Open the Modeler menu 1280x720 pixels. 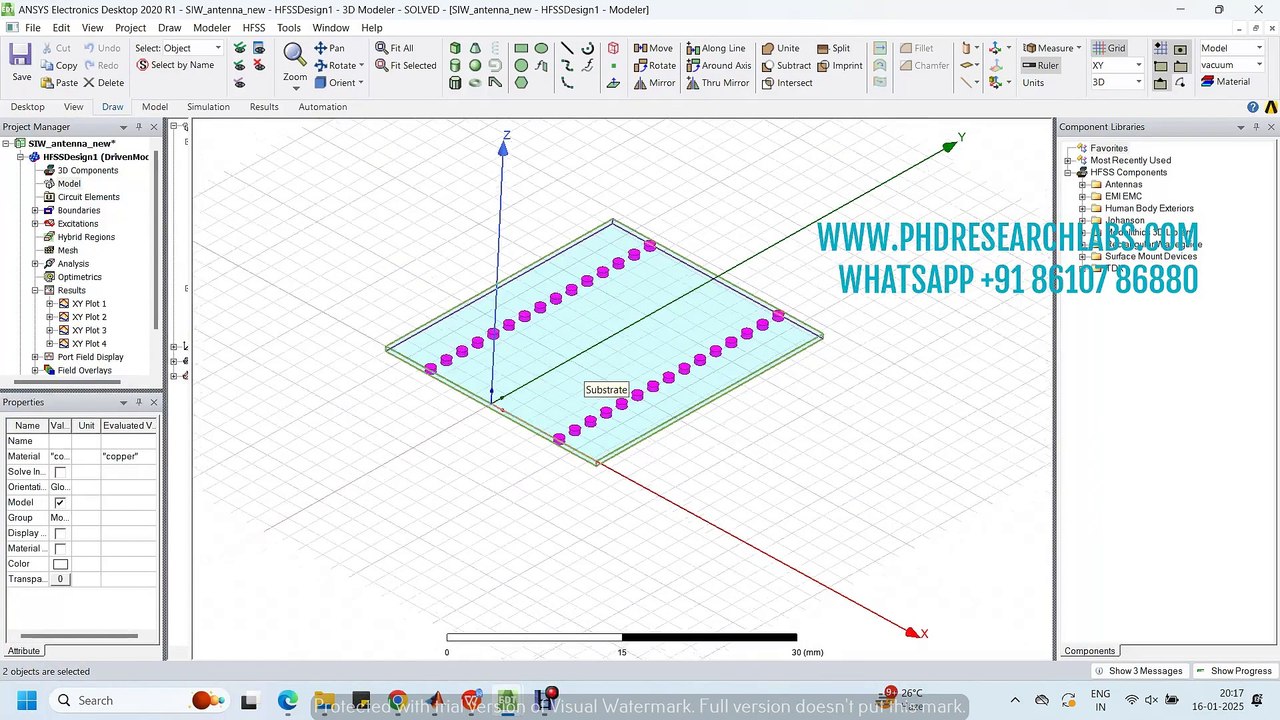tap(211, 28)
